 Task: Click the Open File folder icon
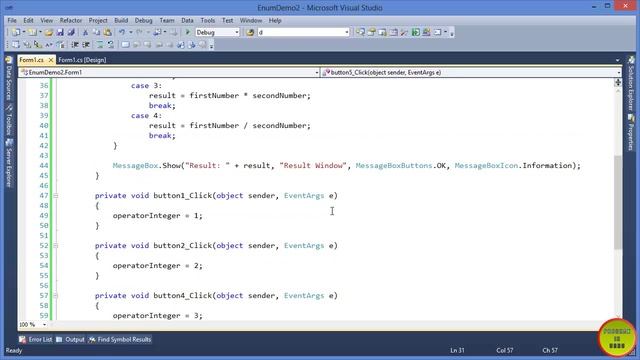click(49, 32)
